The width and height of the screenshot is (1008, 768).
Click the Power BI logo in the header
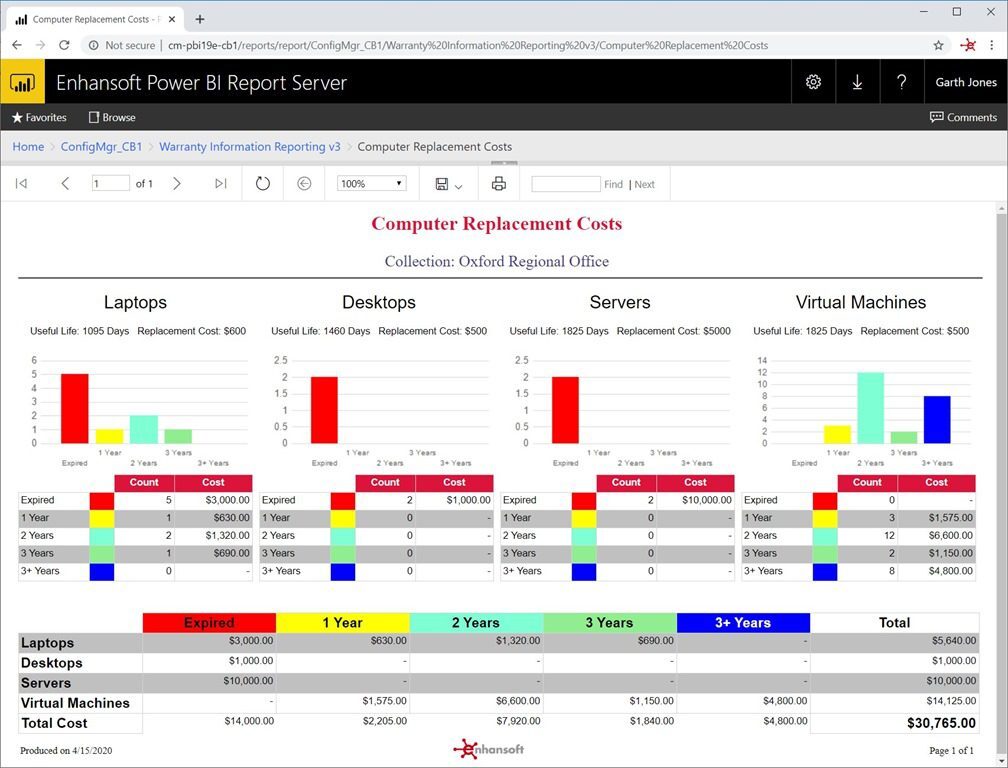pos(22,81)
